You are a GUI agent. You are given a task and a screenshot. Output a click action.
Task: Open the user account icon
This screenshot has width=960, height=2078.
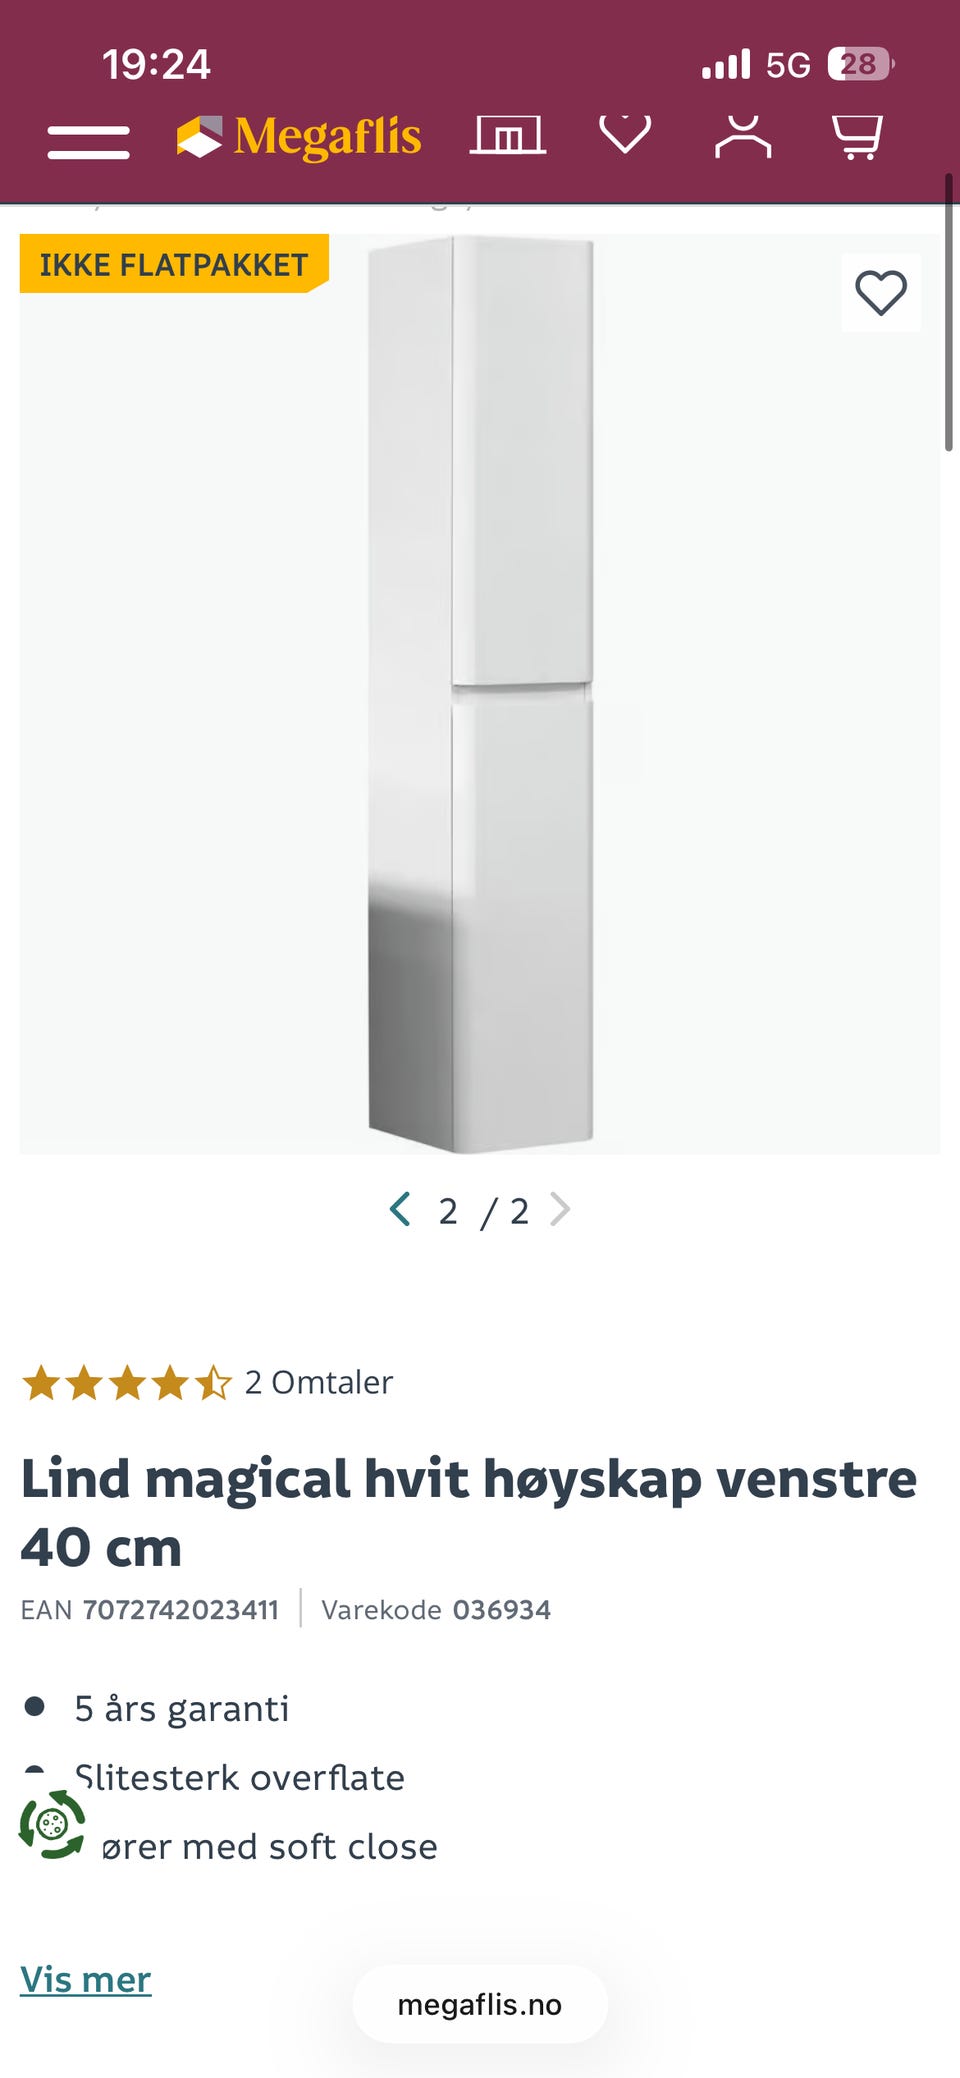(x=743, y=136)
